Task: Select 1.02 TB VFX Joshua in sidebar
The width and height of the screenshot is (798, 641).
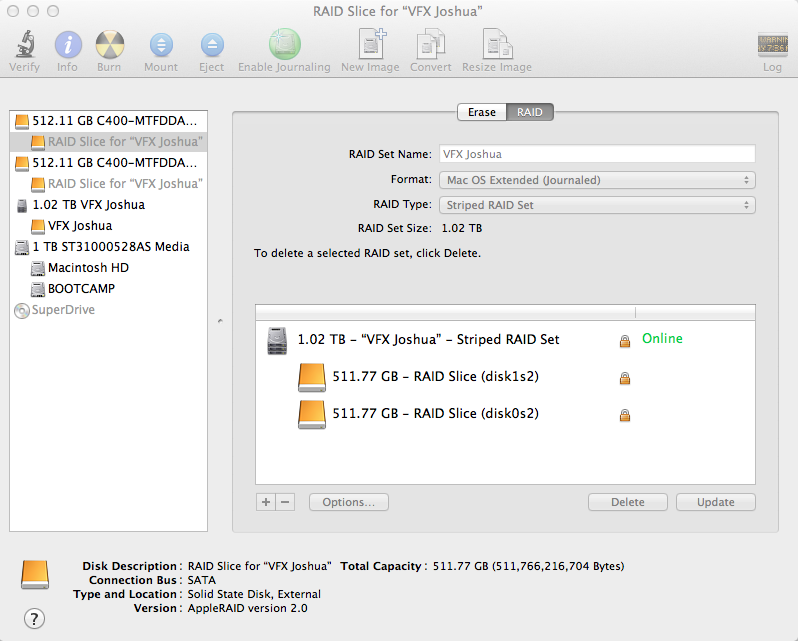Action: (x=108, y=205)
